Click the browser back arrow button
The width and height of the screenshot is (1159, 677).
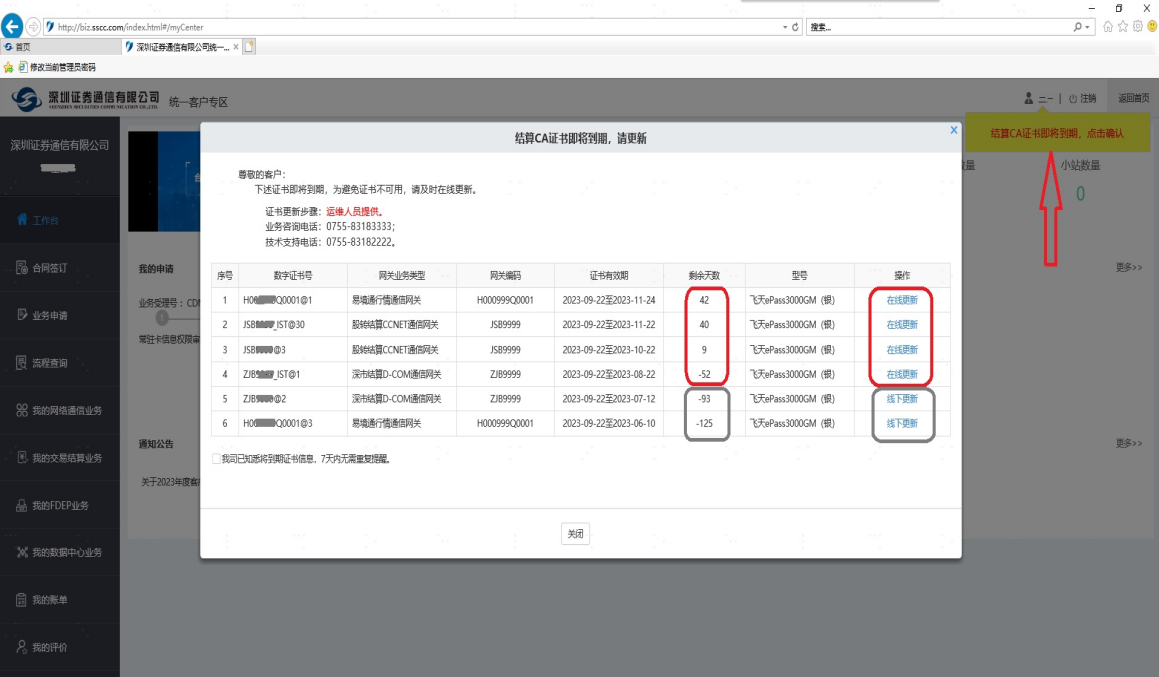(12, 27)
